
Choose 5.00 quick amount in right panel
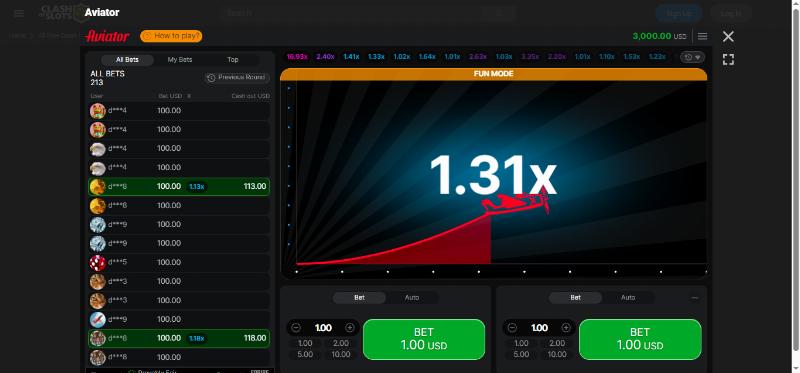[521, 354]
